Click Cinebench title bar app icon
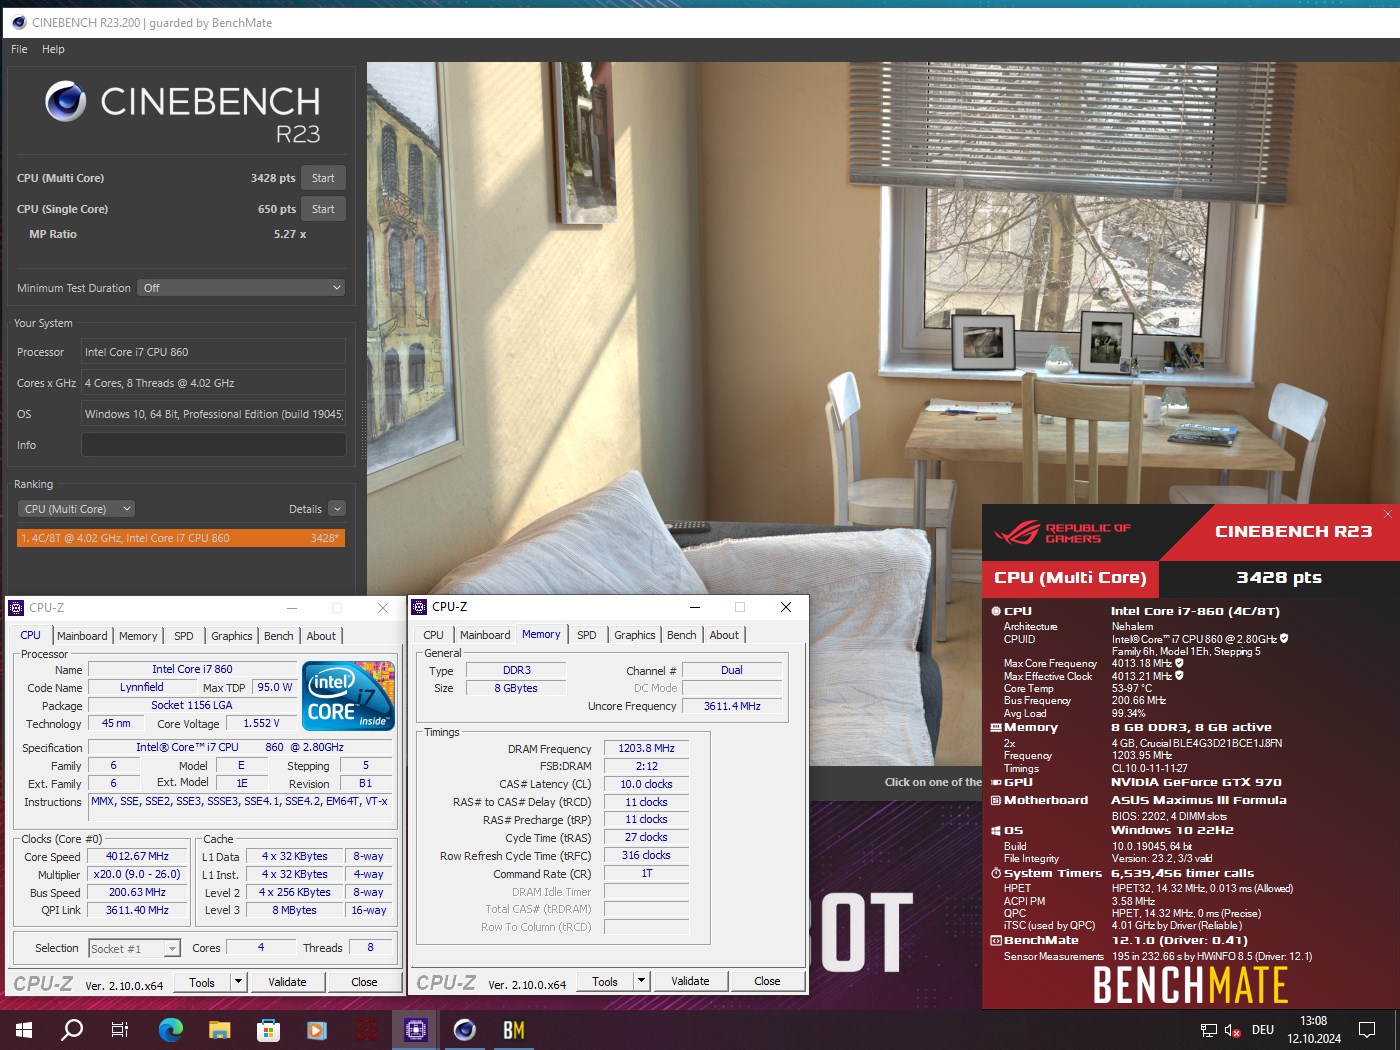Image resolution: width=1400 pixels, height=1050 pixels. click(18, 22)
